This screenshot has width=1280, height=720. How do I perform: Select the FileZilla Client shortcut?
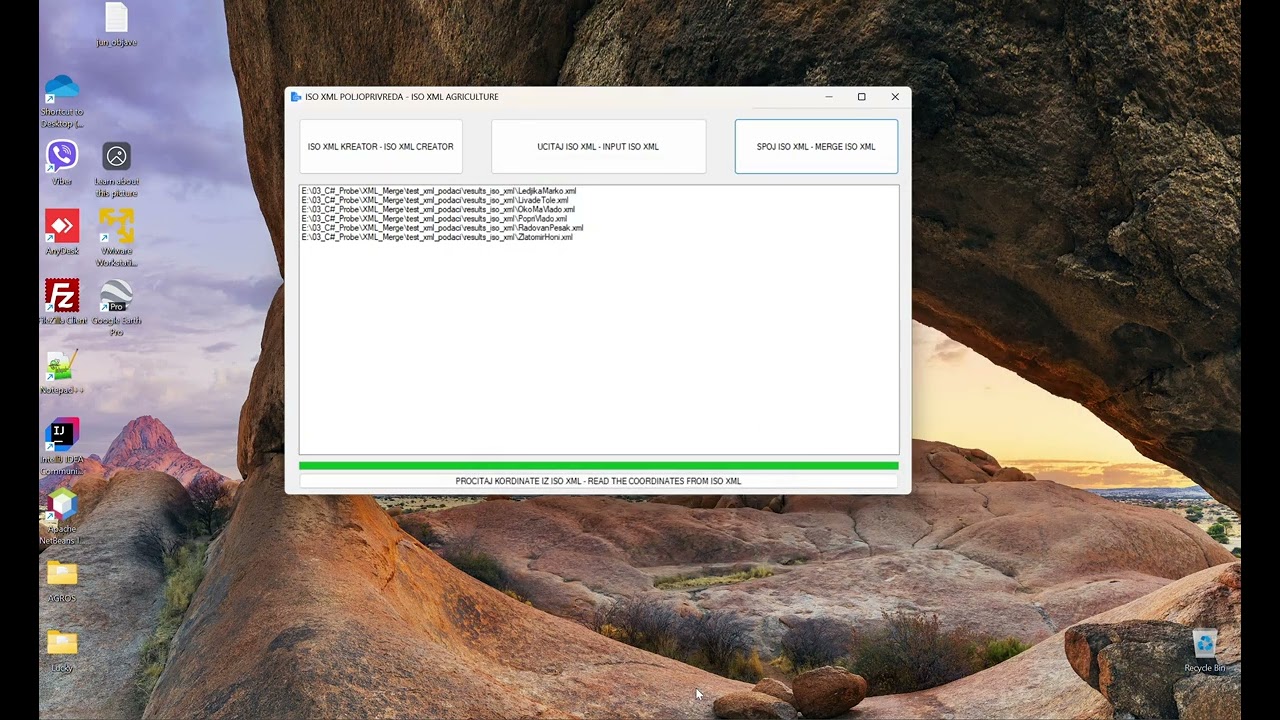click(62, 302)
